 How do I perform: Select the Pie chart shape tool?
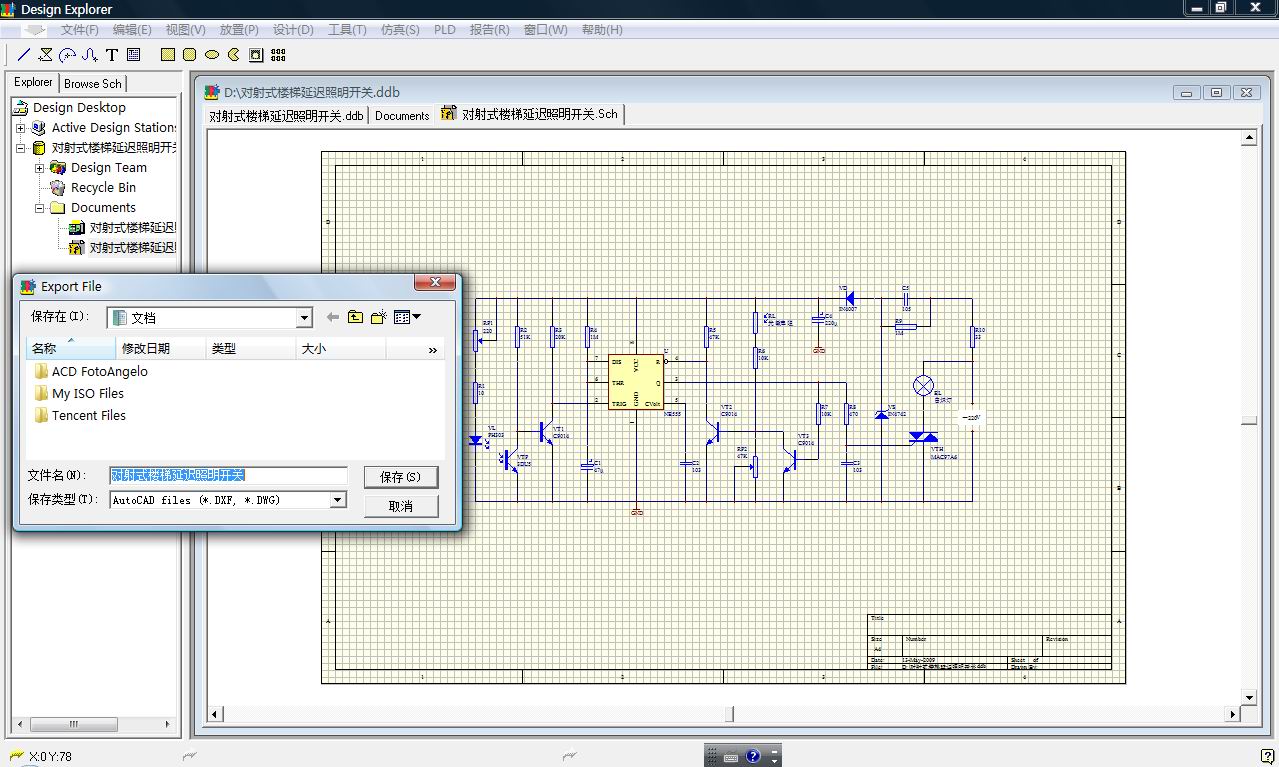(x=234, y=55)
